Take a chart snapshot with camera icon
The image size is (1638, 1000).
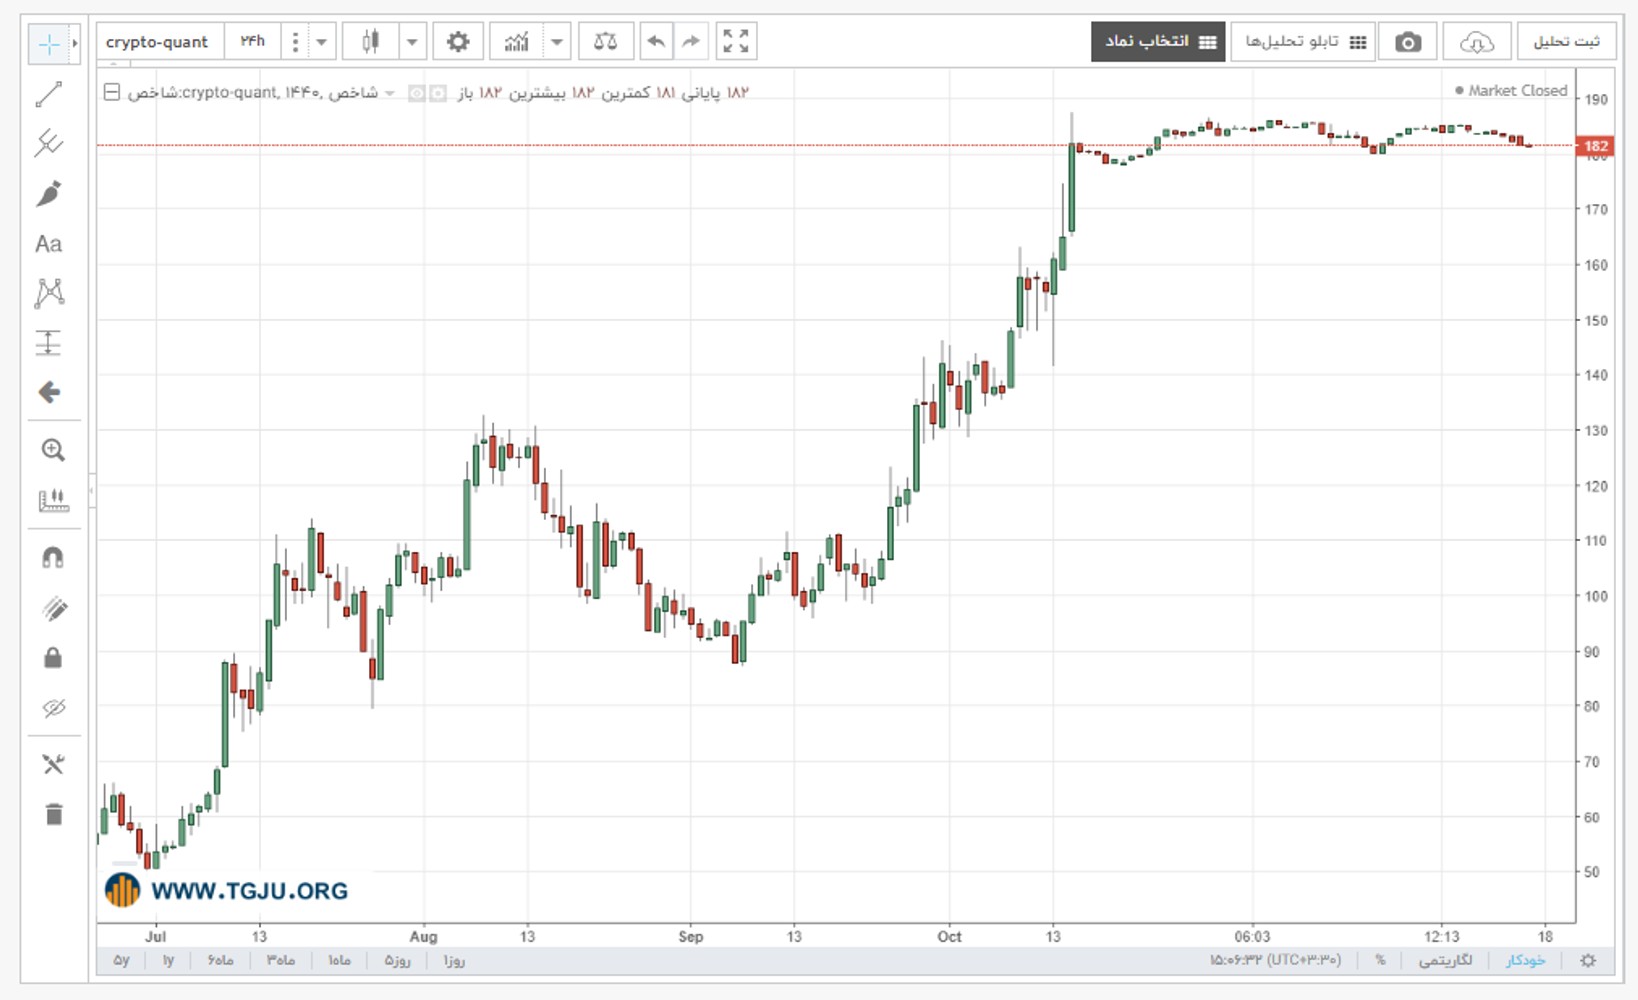[1408, 42]
